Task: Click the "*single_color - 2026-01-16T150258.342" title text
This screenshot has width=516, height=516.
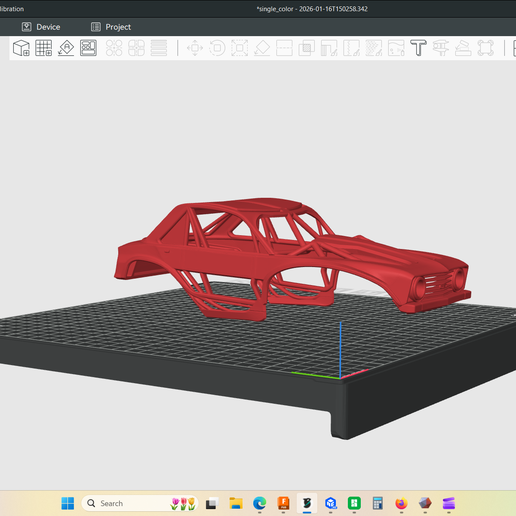Action: [x=312, y=9]
